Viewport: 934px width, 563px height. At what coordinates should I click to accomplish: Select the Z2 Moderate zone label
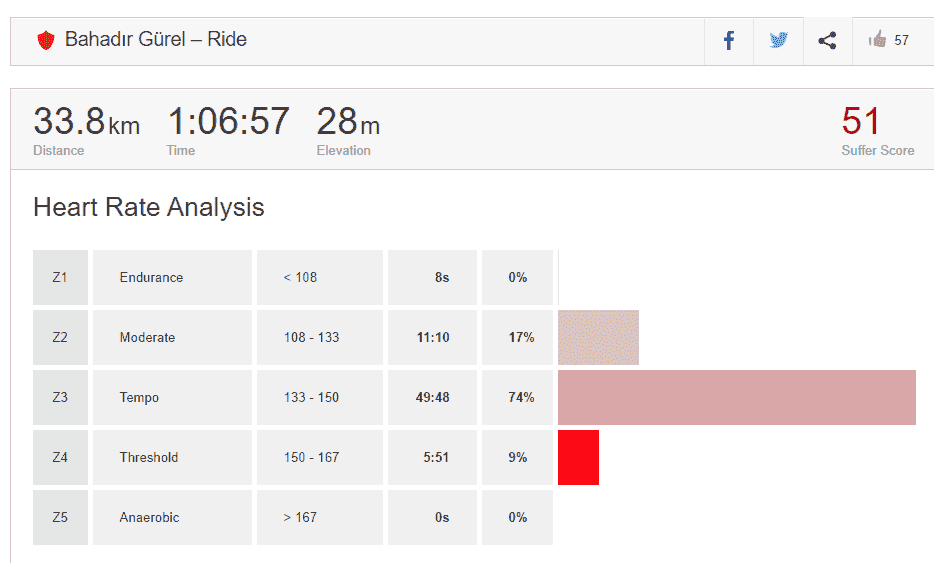point(147,338)
